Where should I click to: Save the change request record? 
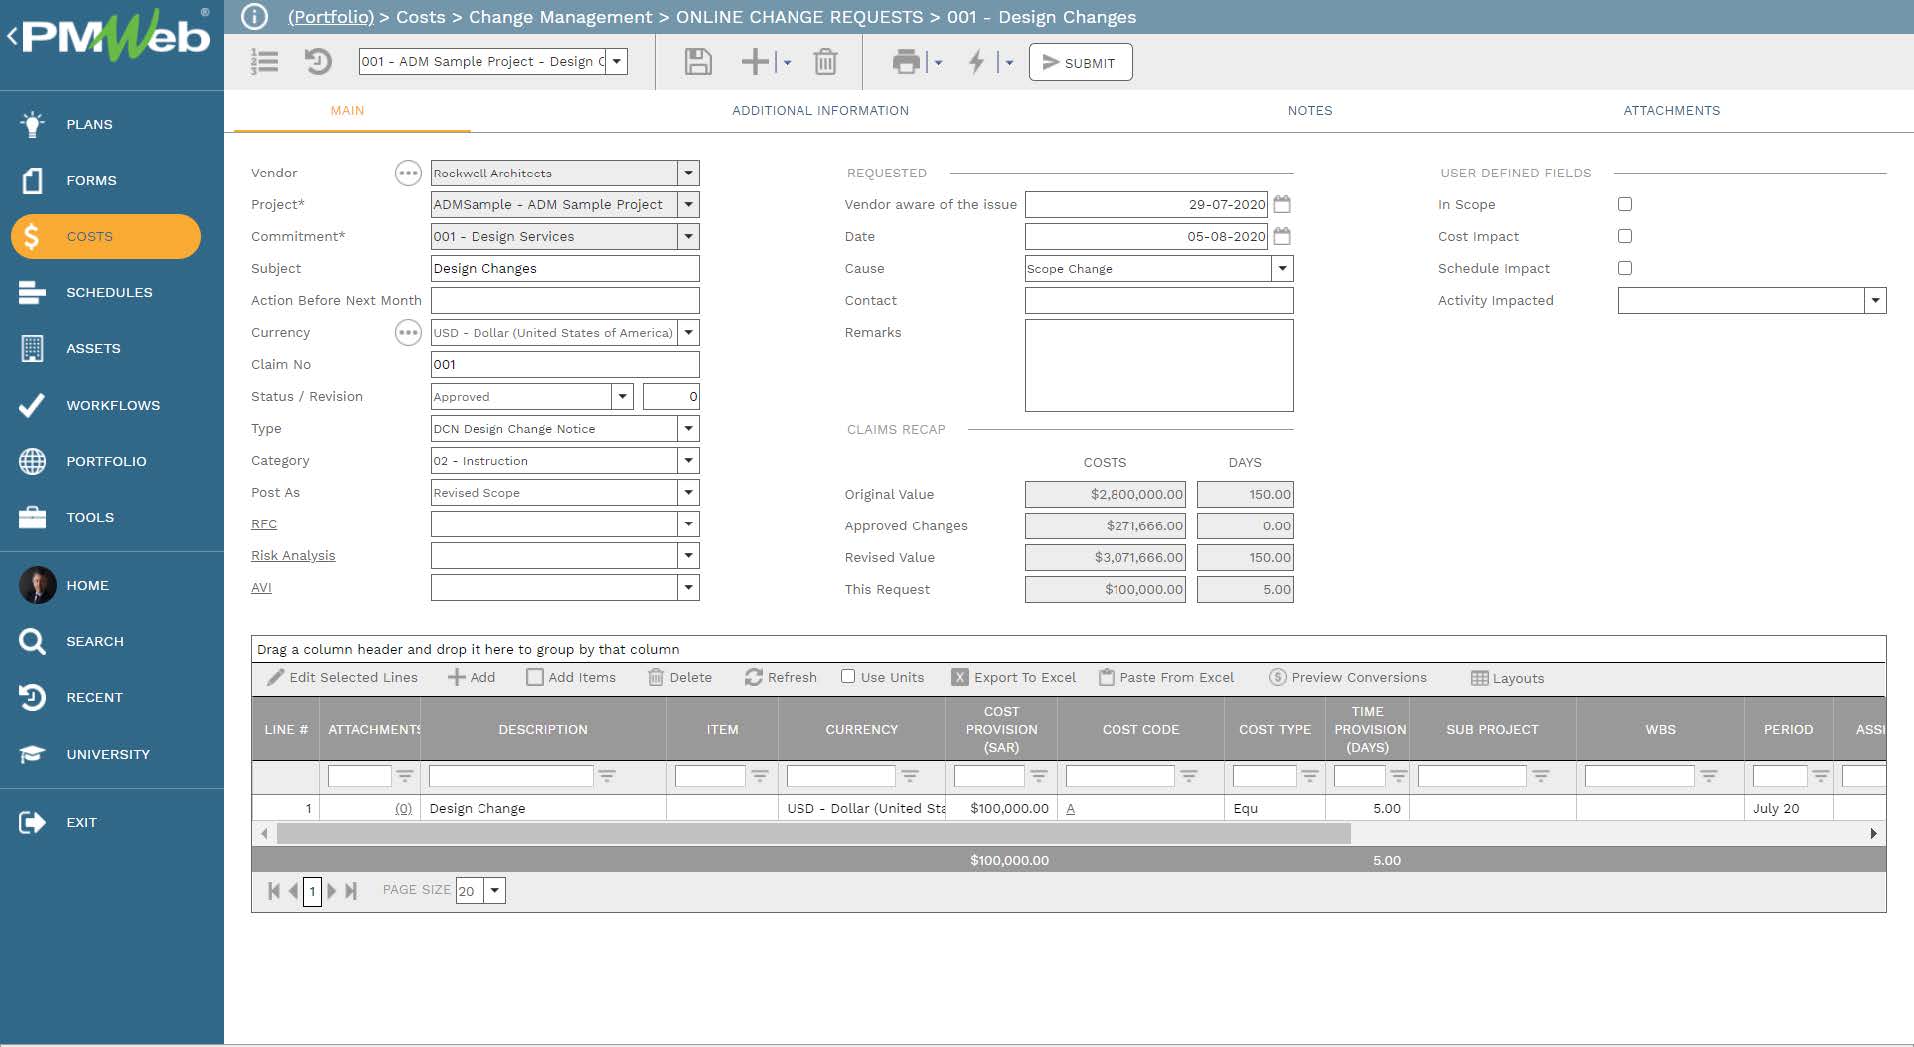pos(698,62)
